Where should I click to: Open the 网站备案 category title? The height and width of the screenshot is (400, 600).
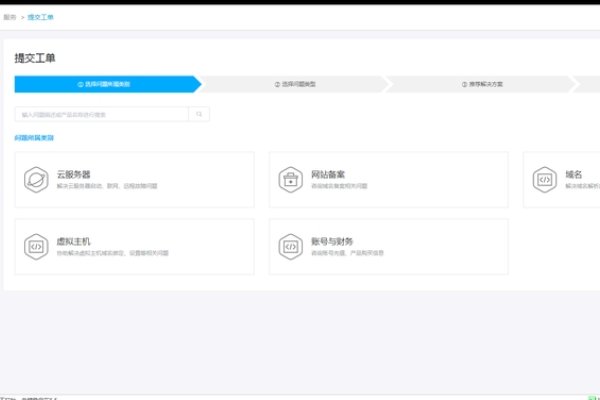(328, 175)
